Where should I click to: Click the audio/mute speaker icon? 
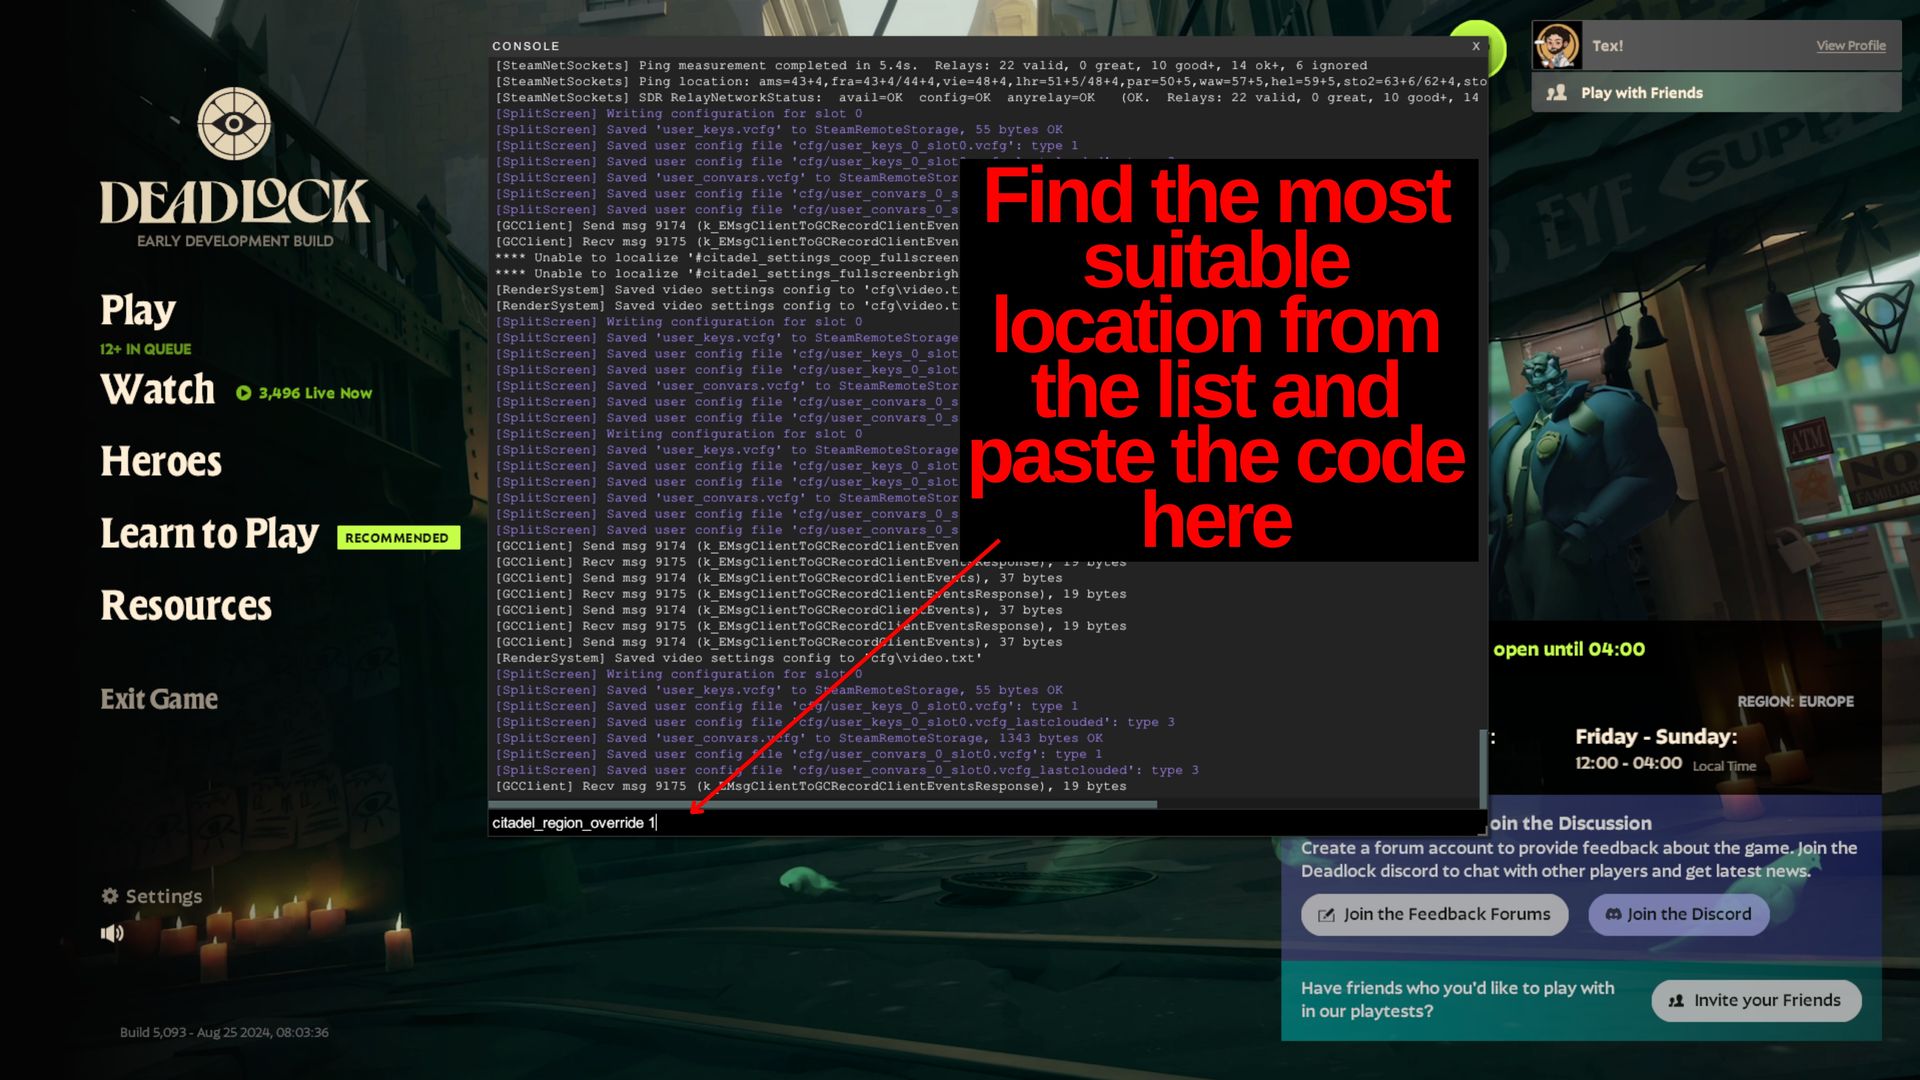112,932
